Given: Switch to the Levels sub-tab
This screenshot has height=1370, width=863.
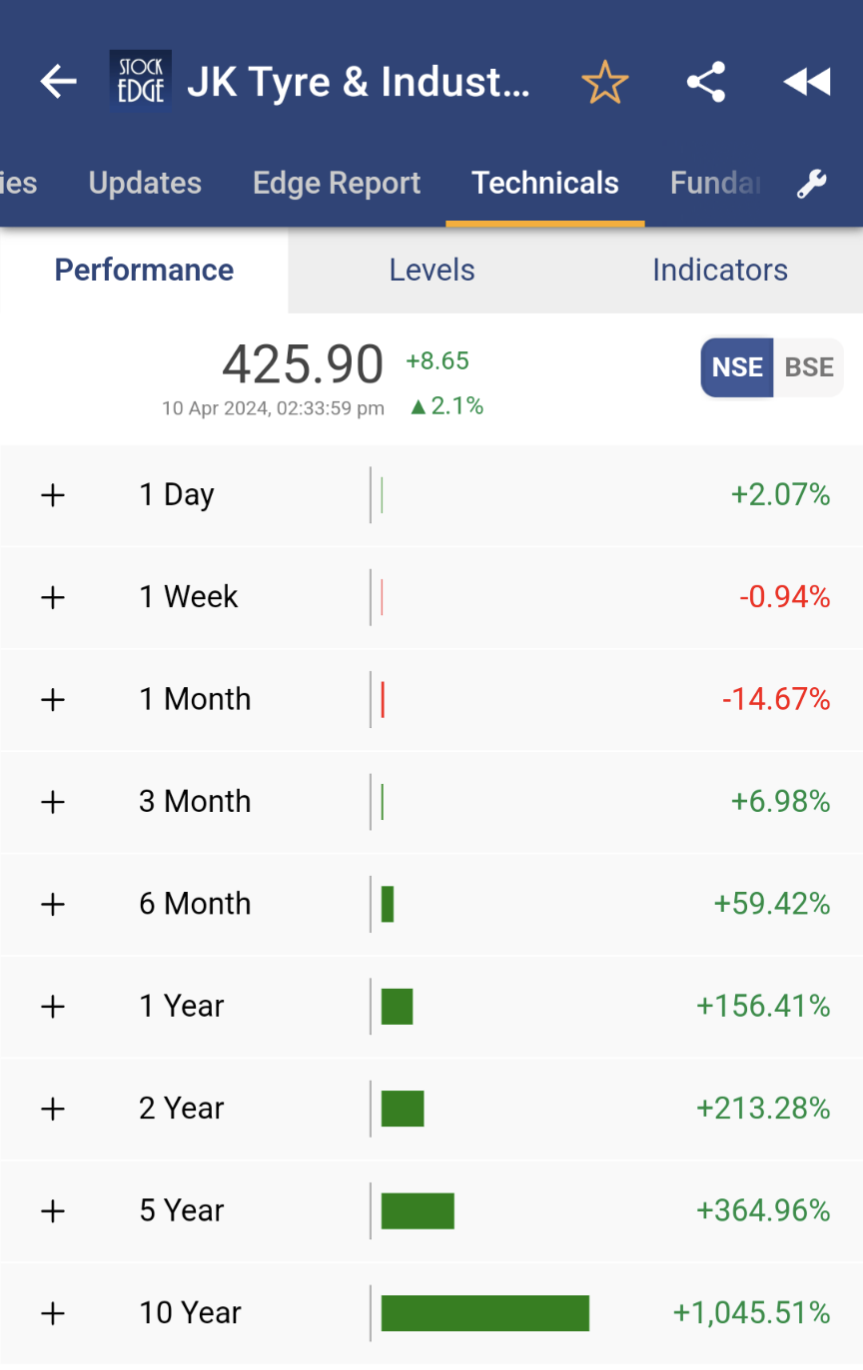Looking at the screenshot, I should pos(432,270).
